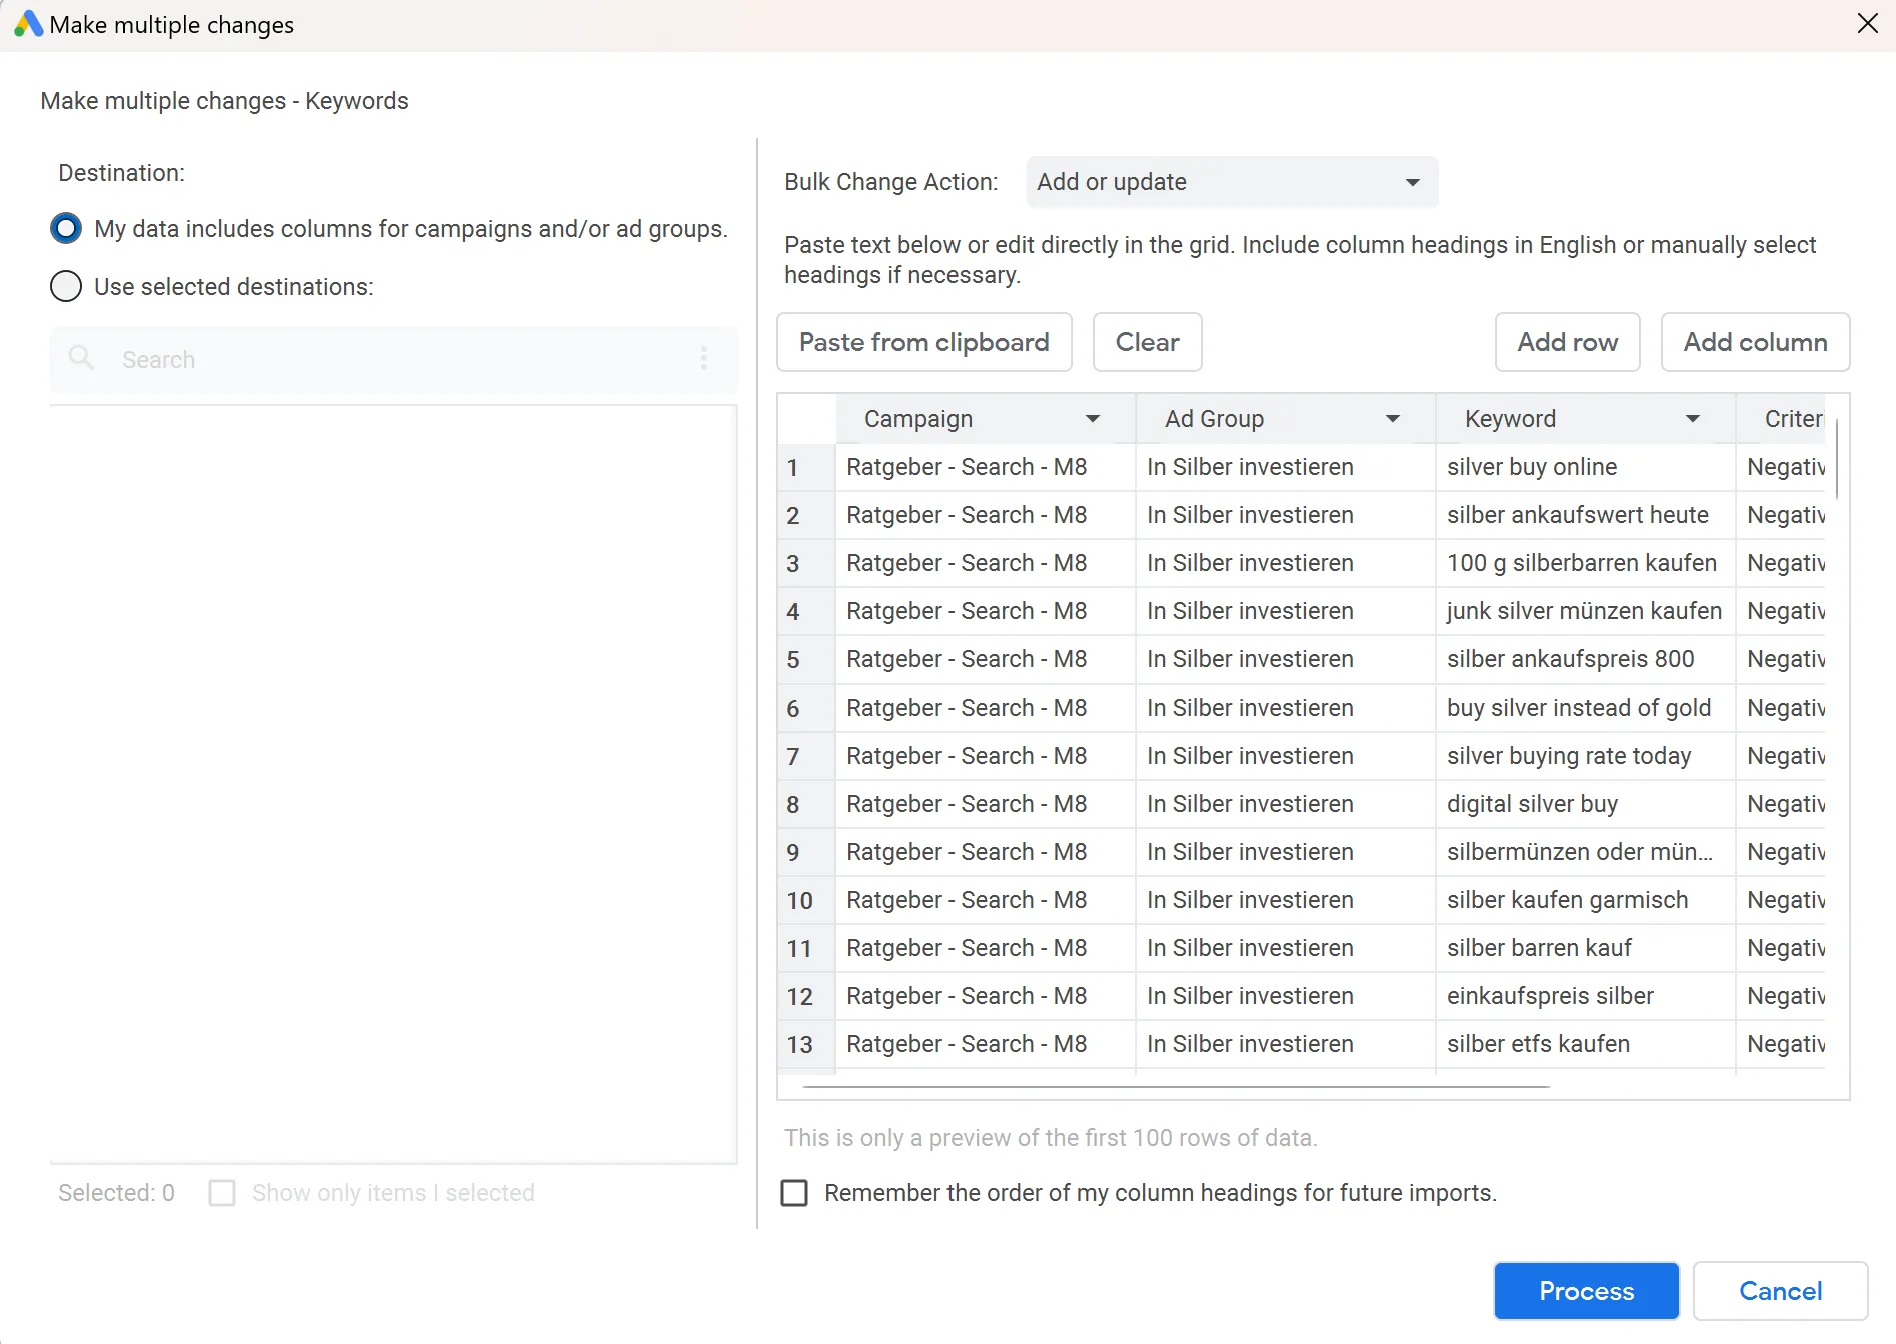This screenshot has height=1344, width=1896.
Task: Click the Add column button
Action: click(x=1755, y=342)
